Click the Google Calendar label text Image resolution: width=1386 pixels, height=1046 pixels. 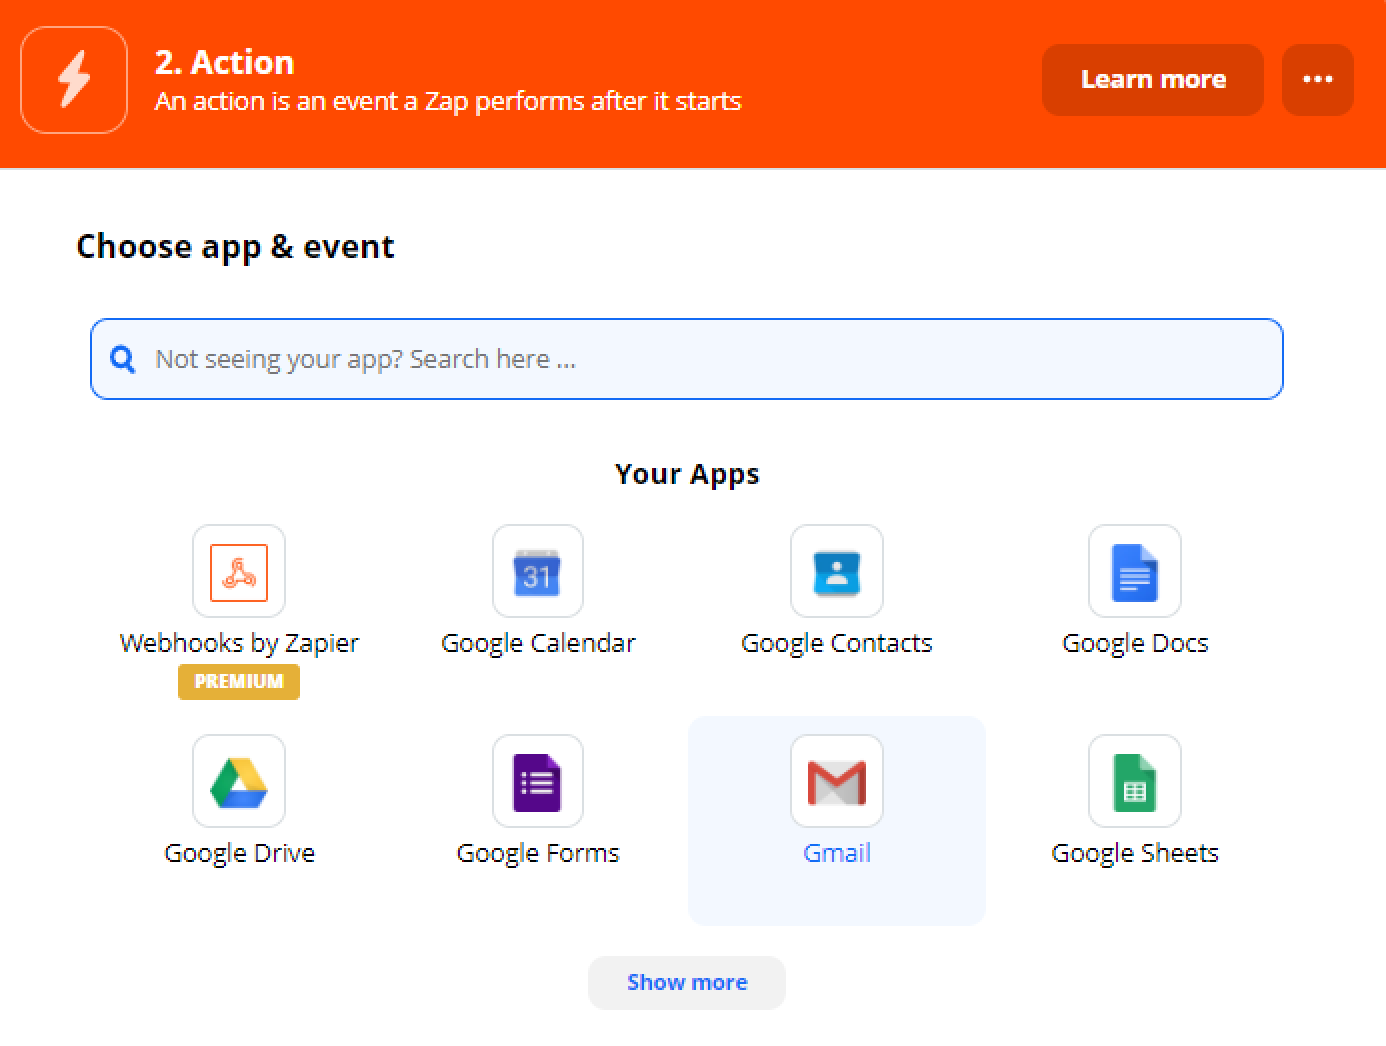[538, 643]
